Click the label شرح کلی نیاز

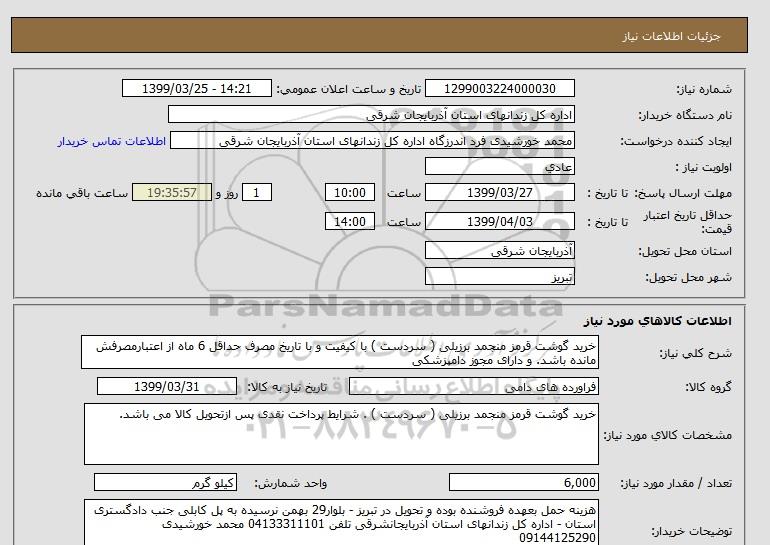click(x=695, y=353)
